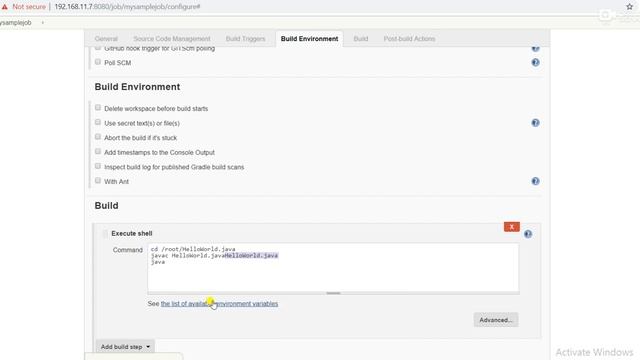
Task: Open the Add build step dropdown
Action: [x=125, y=347]
